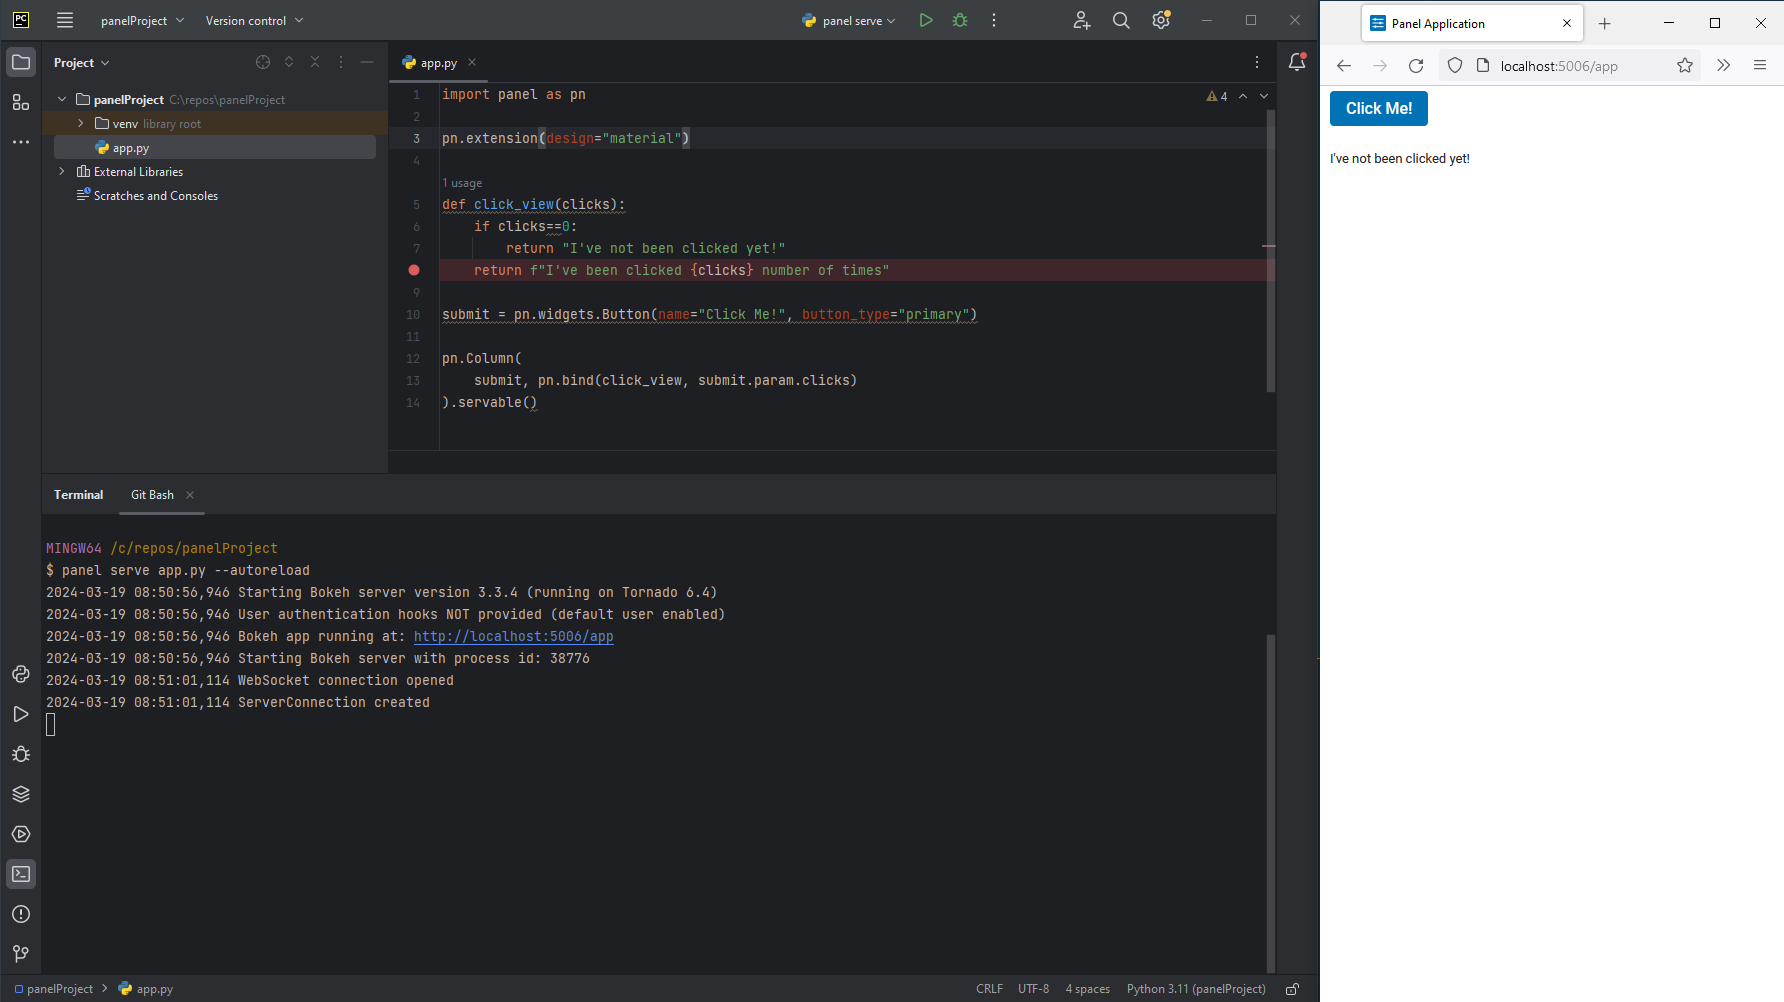Run the panel serve configuration
The height and width of the screenshot is (1002, 1784).
[x=926, y=20]
